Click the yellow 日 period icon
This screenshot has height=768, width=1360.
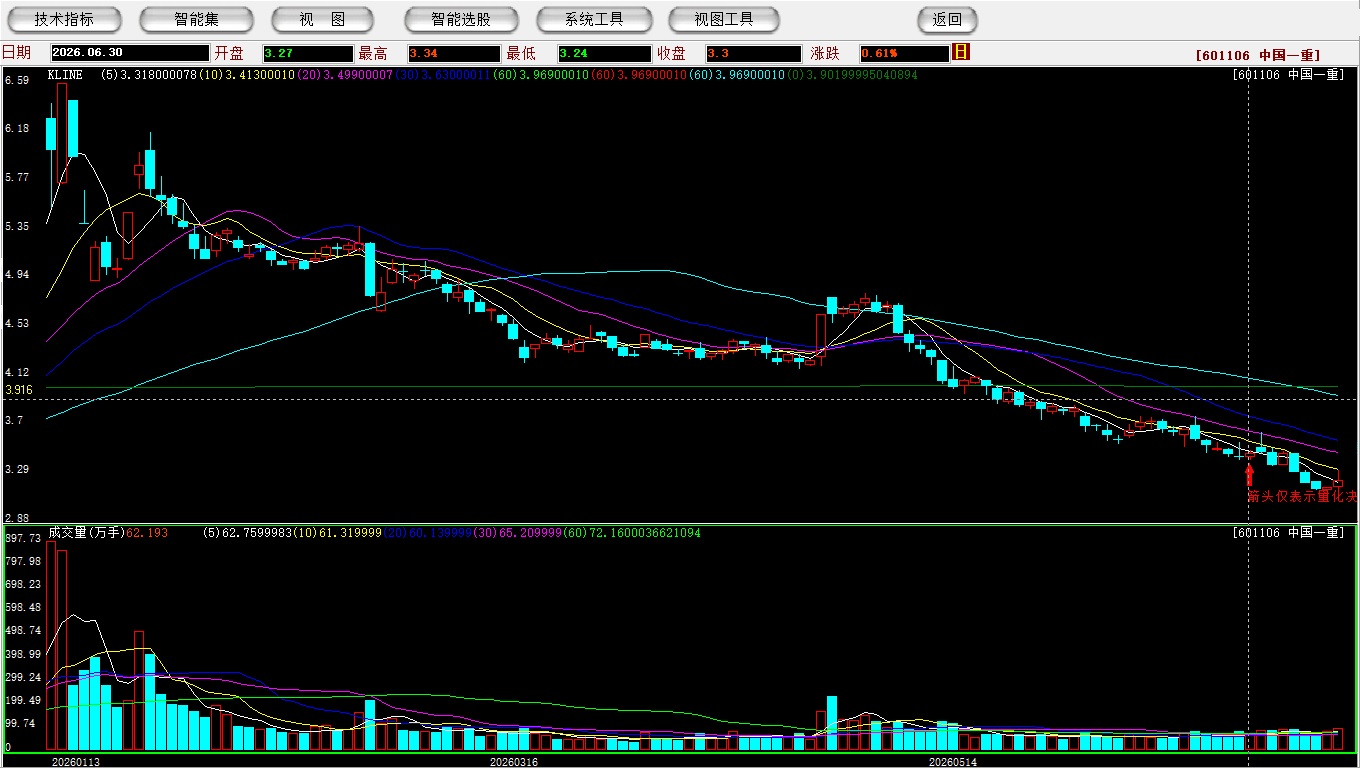click(x=961, y=52)
